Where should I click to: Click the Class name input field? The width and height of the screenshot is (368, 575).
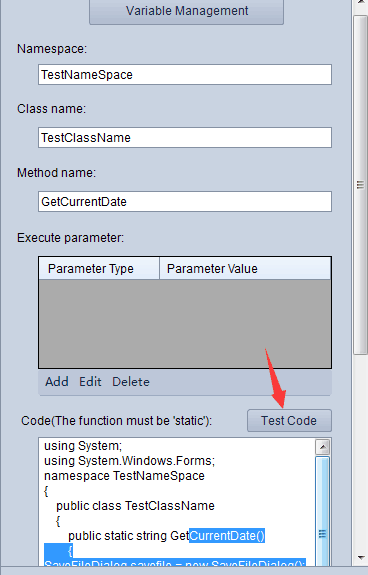185,138
